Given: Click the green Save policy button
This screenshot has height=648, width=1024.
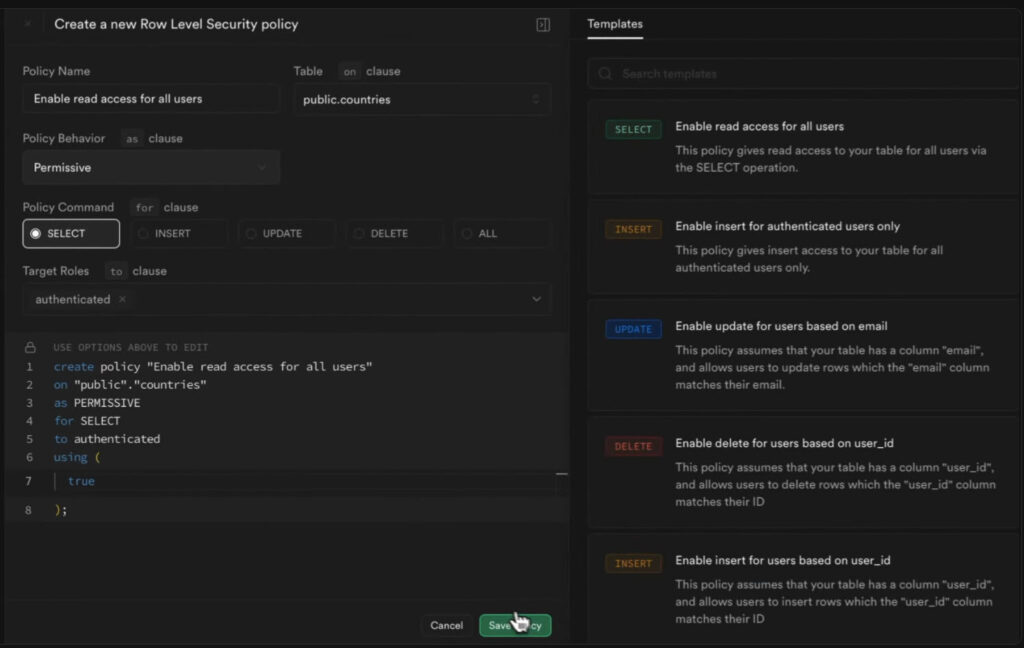Looking at the screenshot, I should (515, 625).
